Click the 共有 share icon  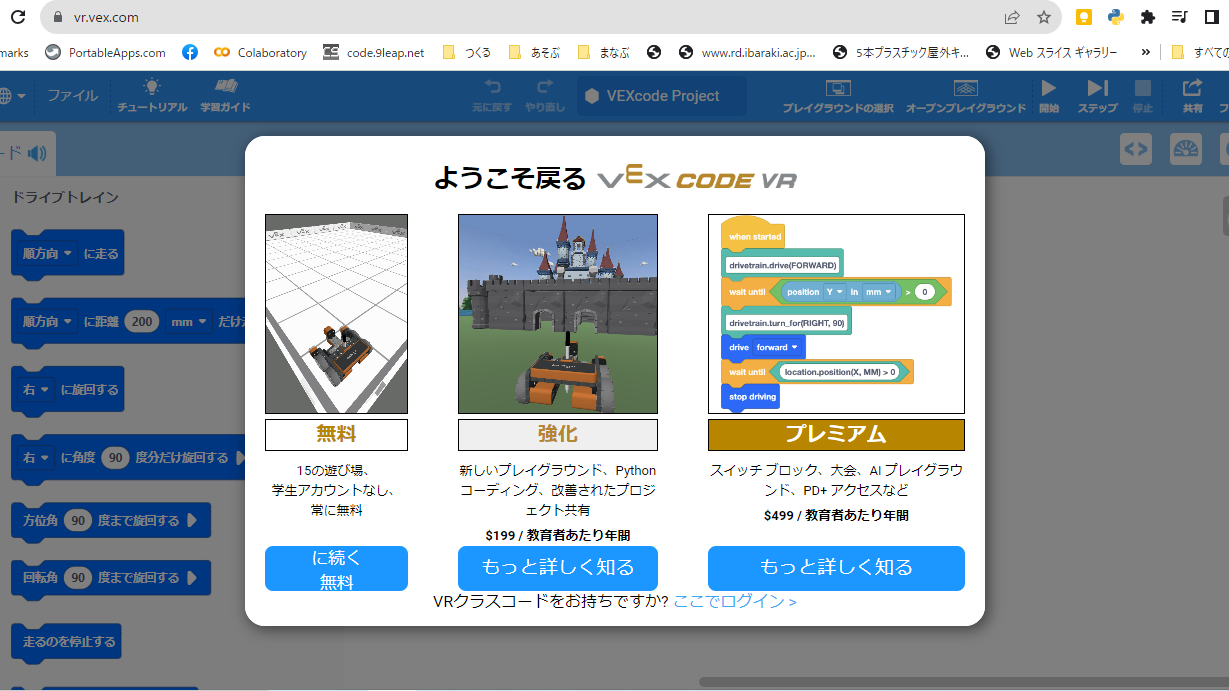click(x=1191, y=96)
